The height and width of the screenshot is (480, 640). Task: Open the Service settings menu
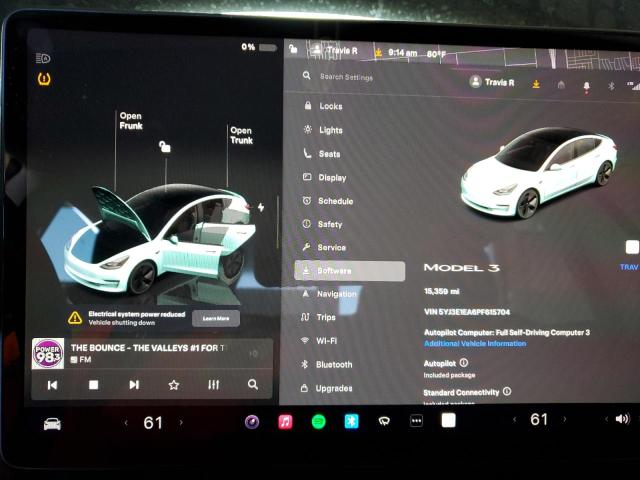click(324, 247)
